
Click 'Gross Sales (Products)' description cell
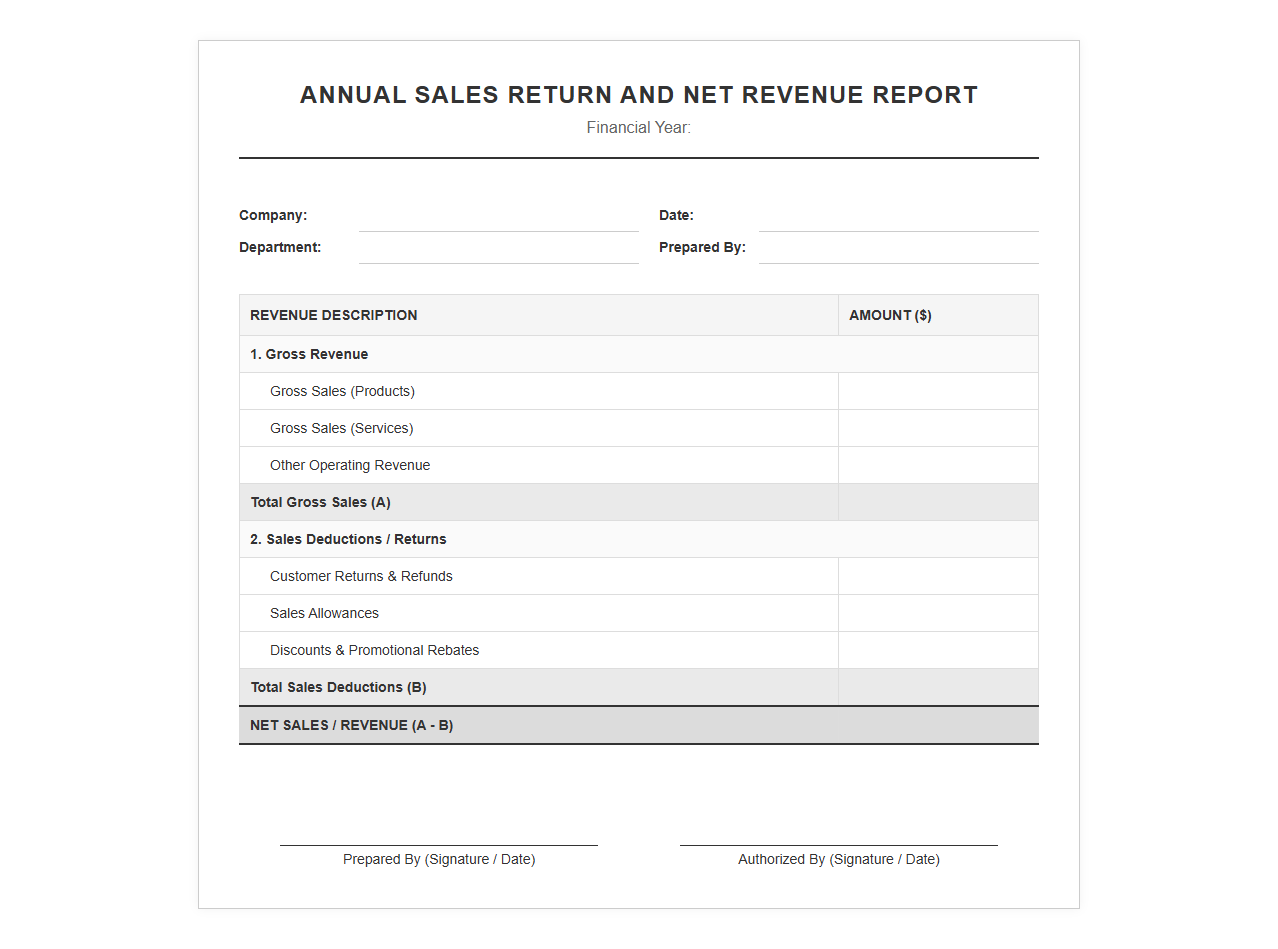[x=539, y=391]
